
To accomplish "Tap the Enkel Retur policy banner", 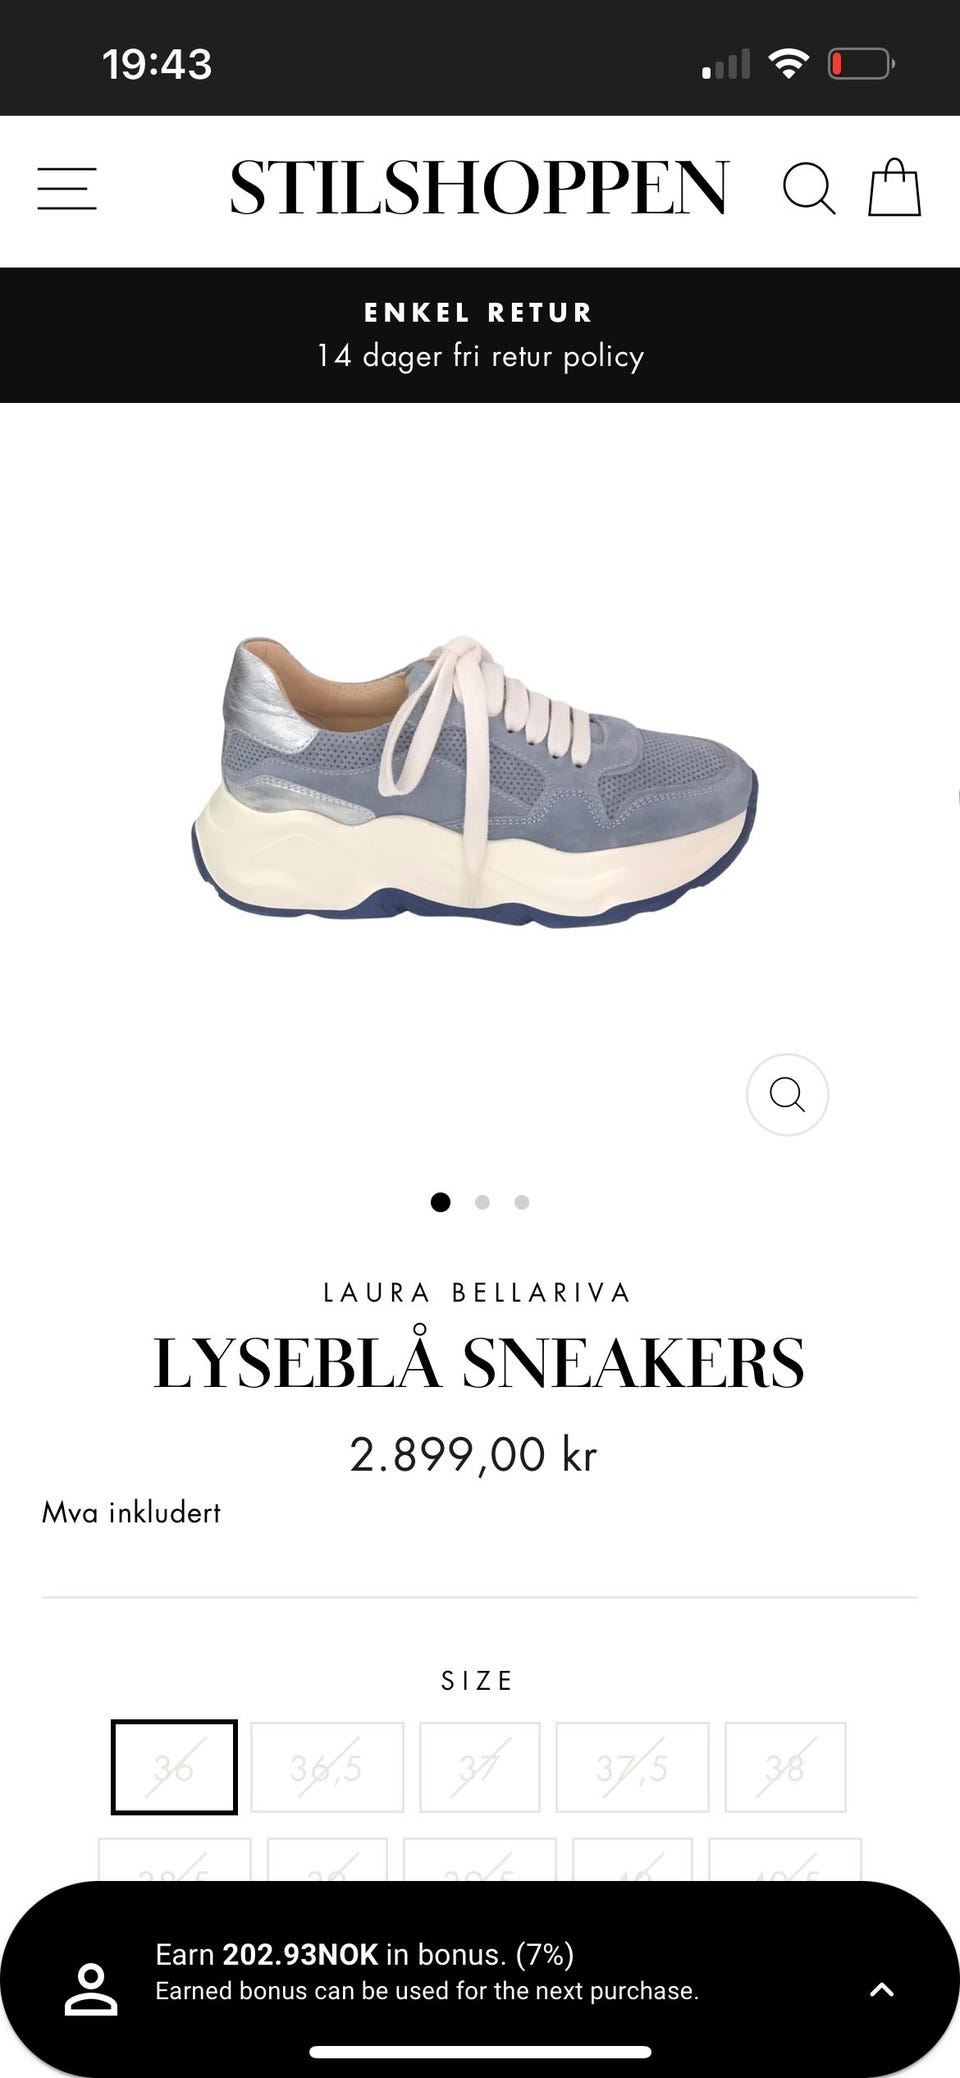I will click(x=480, y=335).
